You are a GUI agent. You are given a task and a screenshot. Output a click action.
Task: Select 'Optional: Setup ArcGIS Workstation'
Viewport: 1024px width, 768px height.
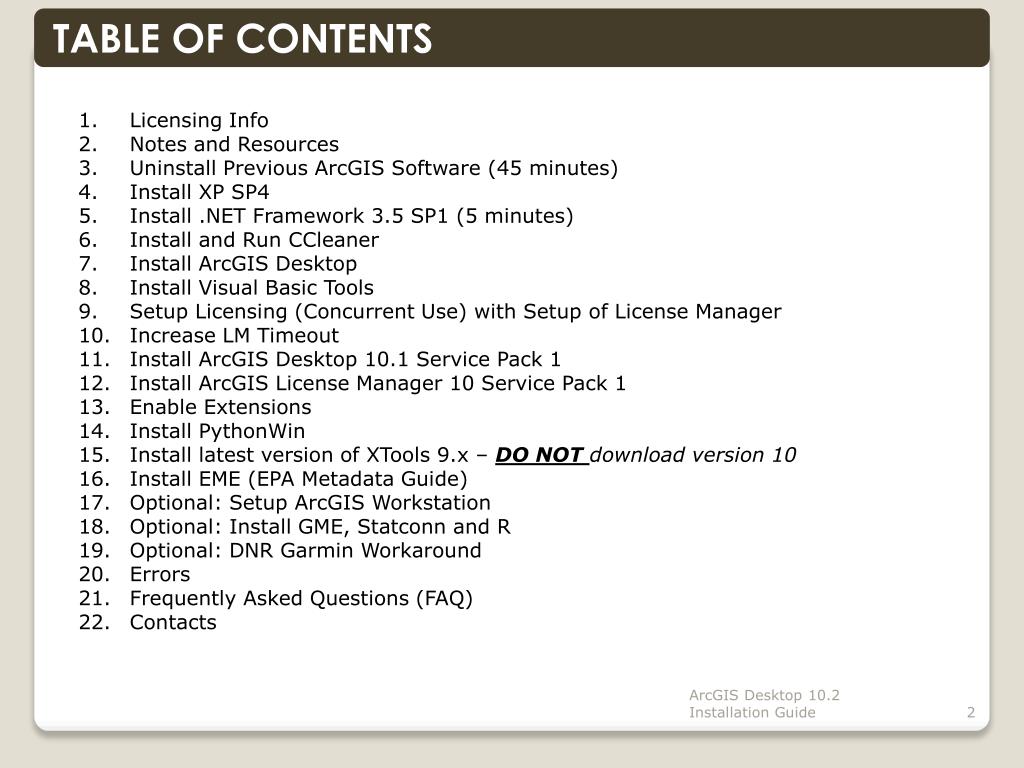(310, 503)
